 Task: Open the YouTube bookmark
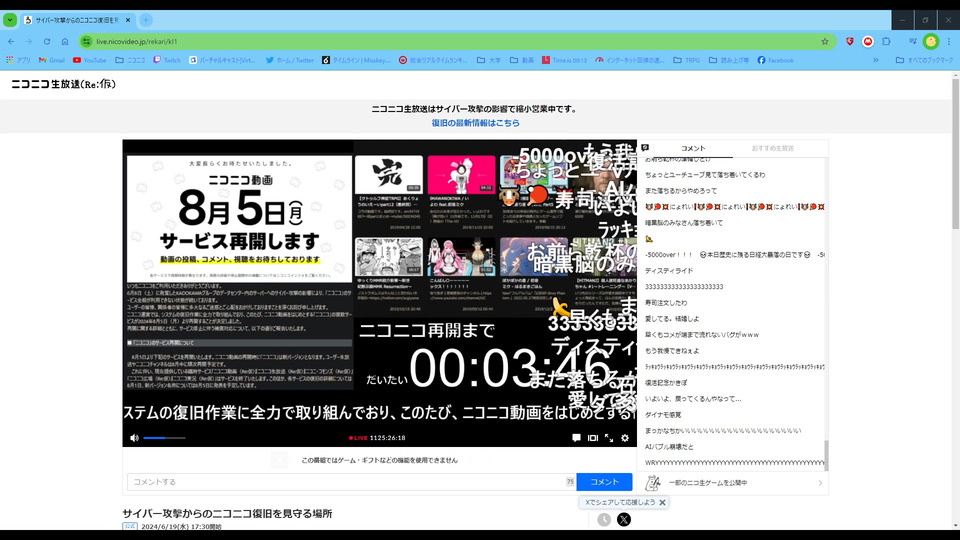pyautogui.click(x=89, y=60)
